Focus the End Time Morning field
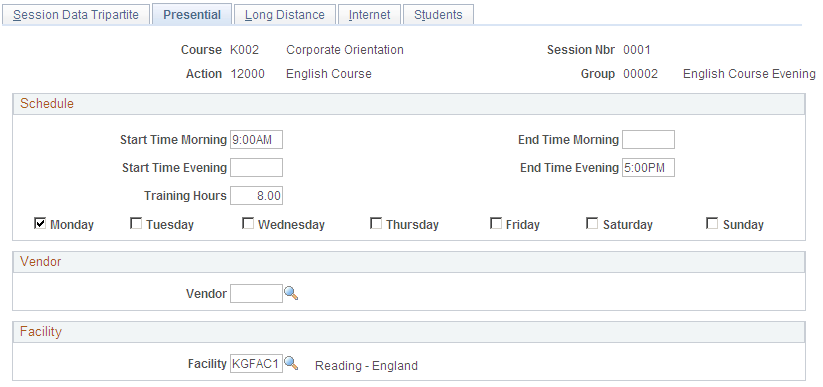Image resolution: width=823 pixels, height=387 pixels. pos(648,140)
